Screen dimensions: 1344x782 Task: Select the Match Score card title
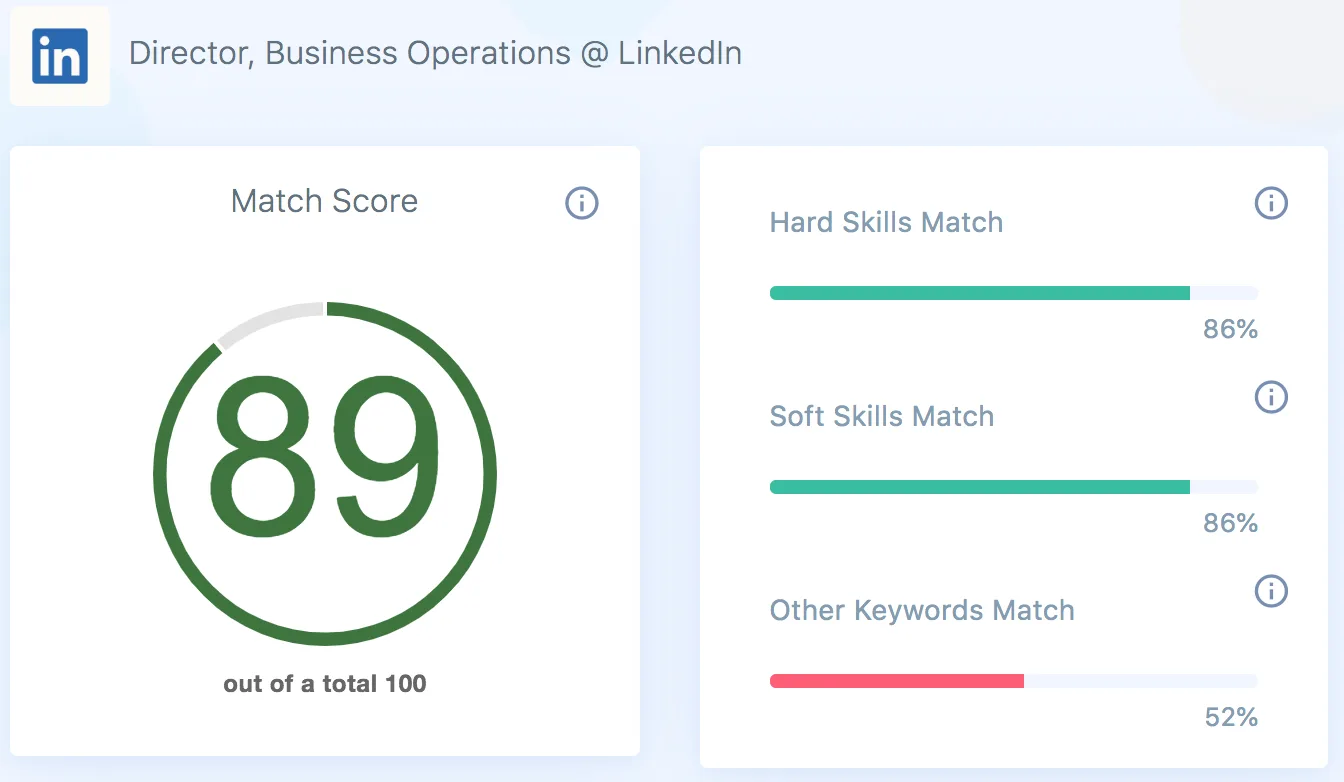pos(324,201)
